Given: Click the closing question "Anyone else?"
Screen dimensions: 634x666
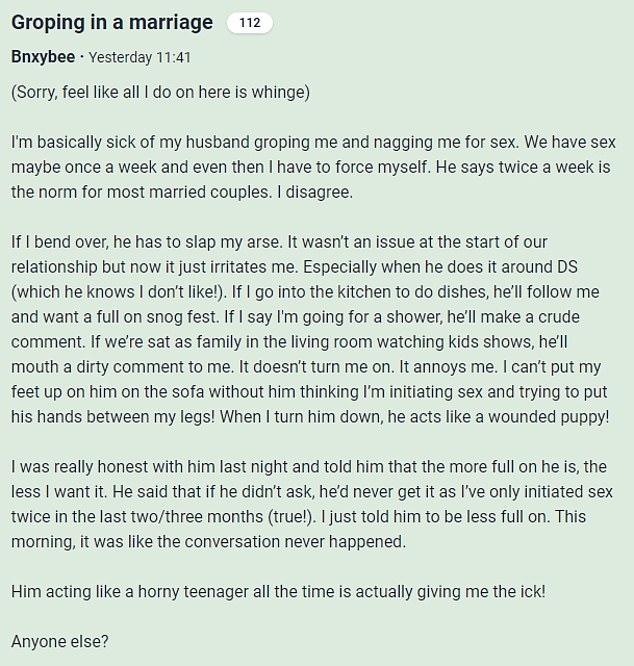Looking at the screenshot, I should click(60, 641).
